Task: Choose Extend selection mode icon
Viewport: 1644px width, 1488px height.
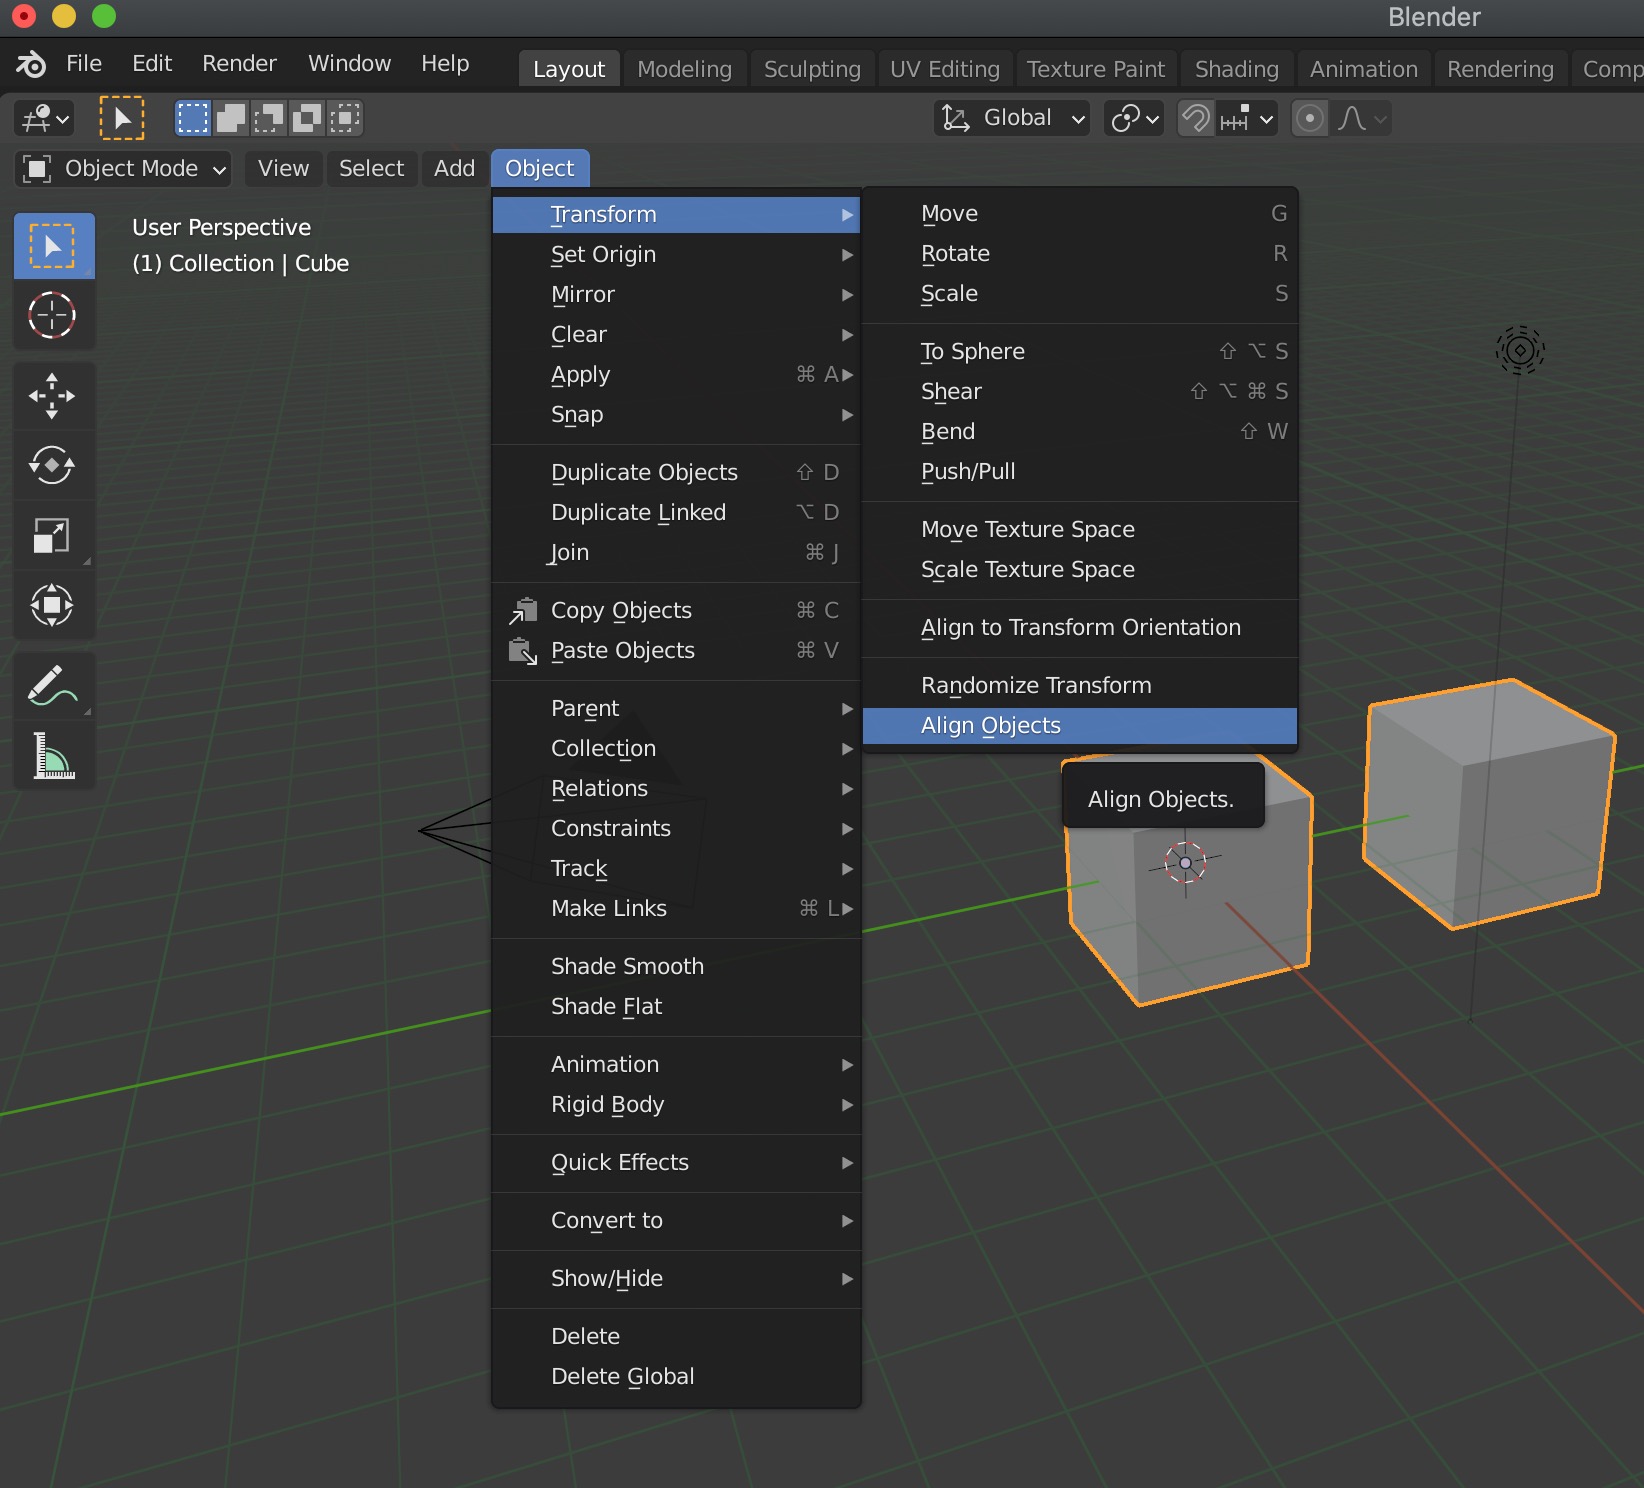Action: pyautogui.click(x=231, y=118)
